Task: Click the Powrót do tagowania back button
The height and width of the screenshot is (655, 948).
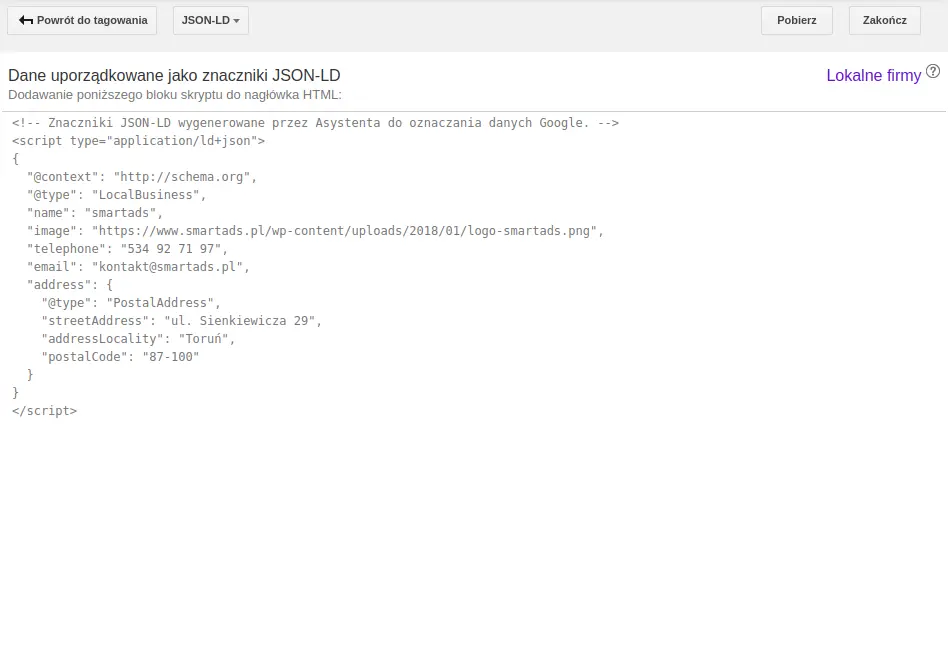Action: [82, 20]
